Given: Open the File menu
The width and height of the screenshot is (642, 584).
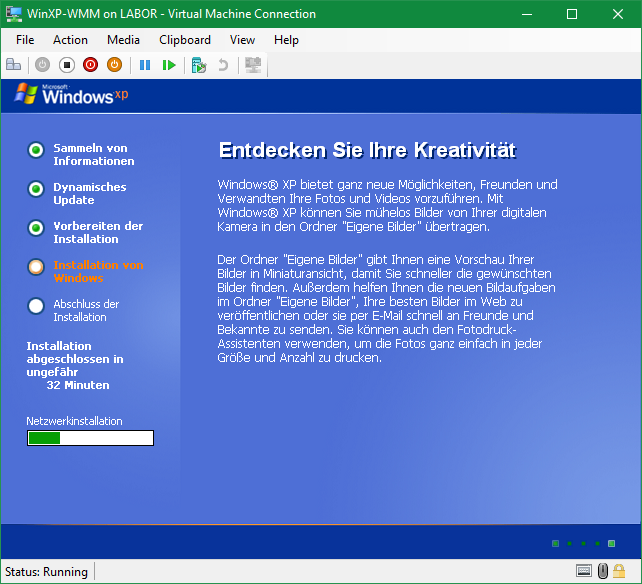Looking at the screenshot, I should [x=25, y=40].
